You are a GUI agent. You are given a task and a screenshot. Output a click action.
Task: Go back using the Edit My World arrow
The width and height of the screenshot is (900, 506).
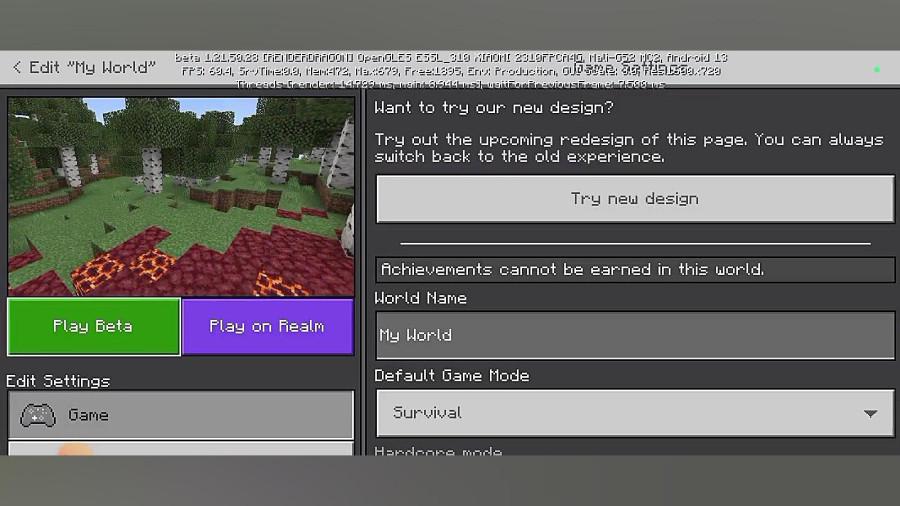pyautogui.click(x=17, y=67)
